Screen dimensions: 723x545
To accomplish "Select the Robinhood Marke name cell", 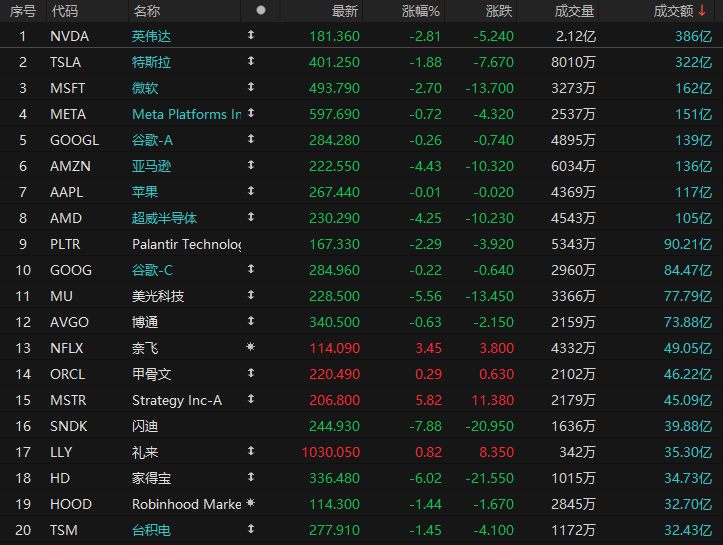I will point(186,504).
